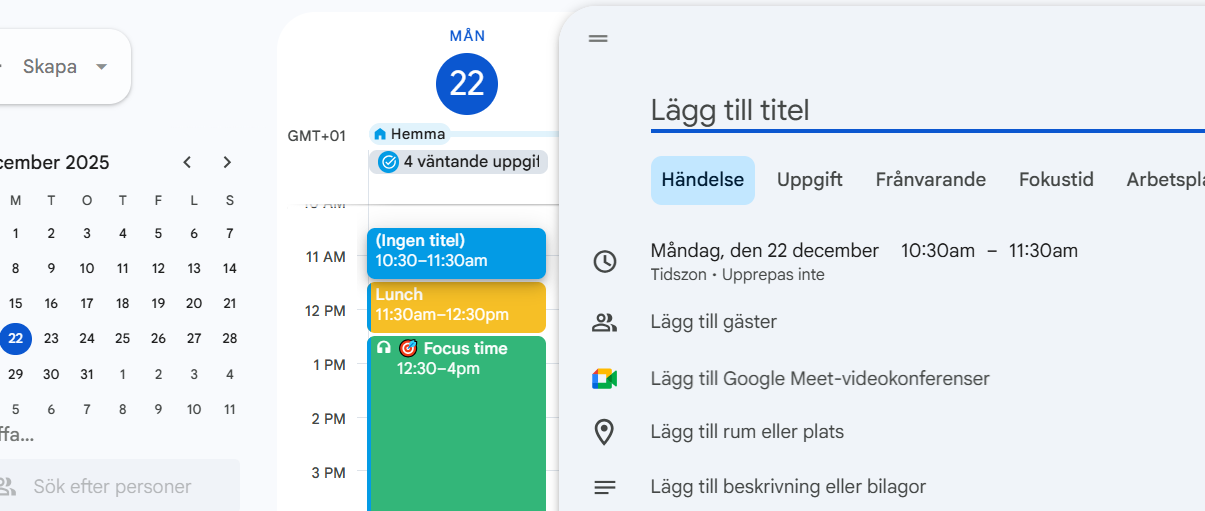Image resolution: width=1205 pixels, height=511 pixels.
Task: Click the Google Meet camera icon
Action: pyautogui.click(x=604, y=379)
